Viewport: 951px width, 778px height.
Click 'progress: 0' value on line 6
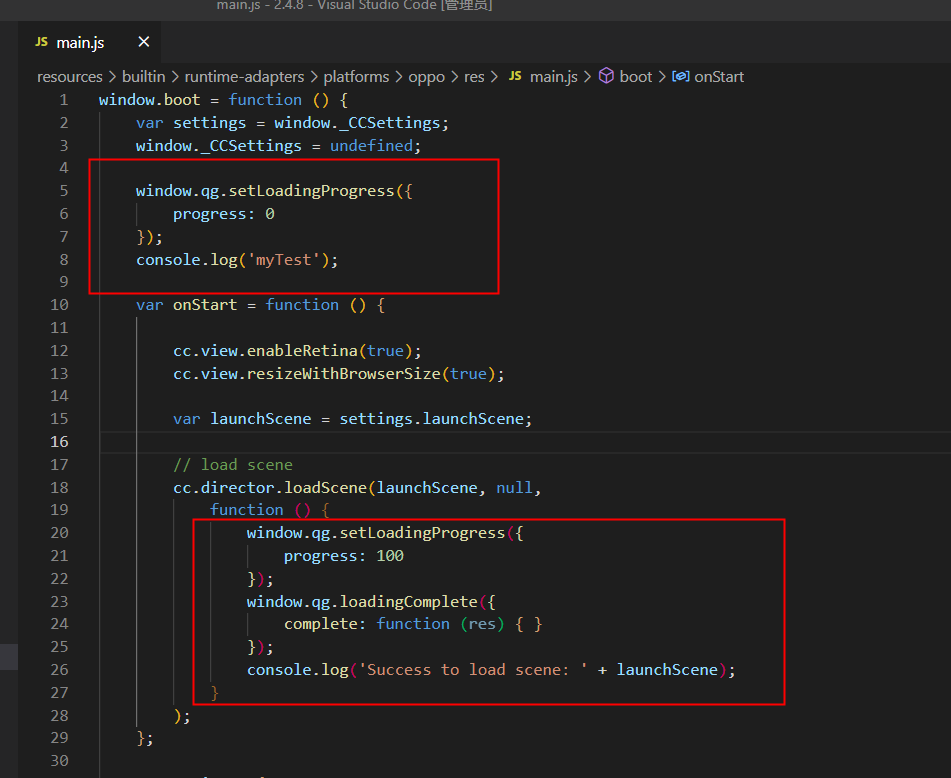[270, 214]
